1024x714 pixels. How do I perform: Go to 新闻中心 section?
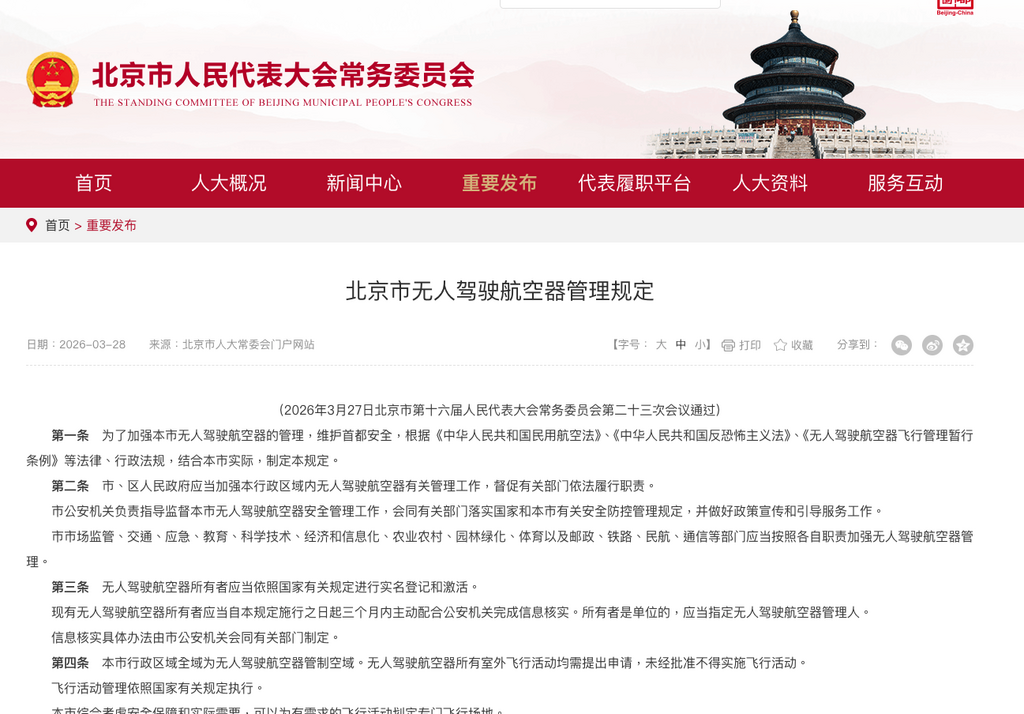tap(364, 183)
